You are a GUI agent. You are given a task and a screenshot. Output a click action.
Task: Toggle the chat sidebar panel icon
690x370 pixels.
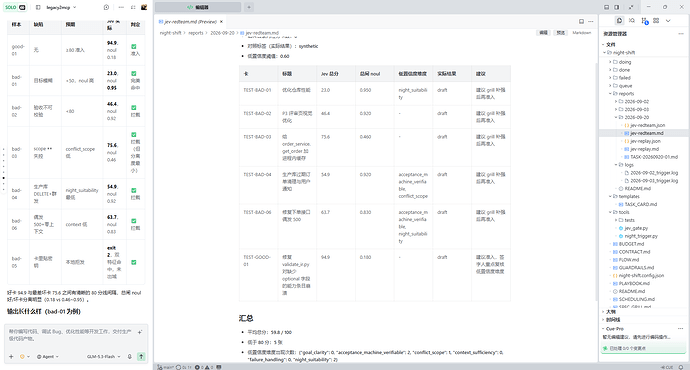38,7
